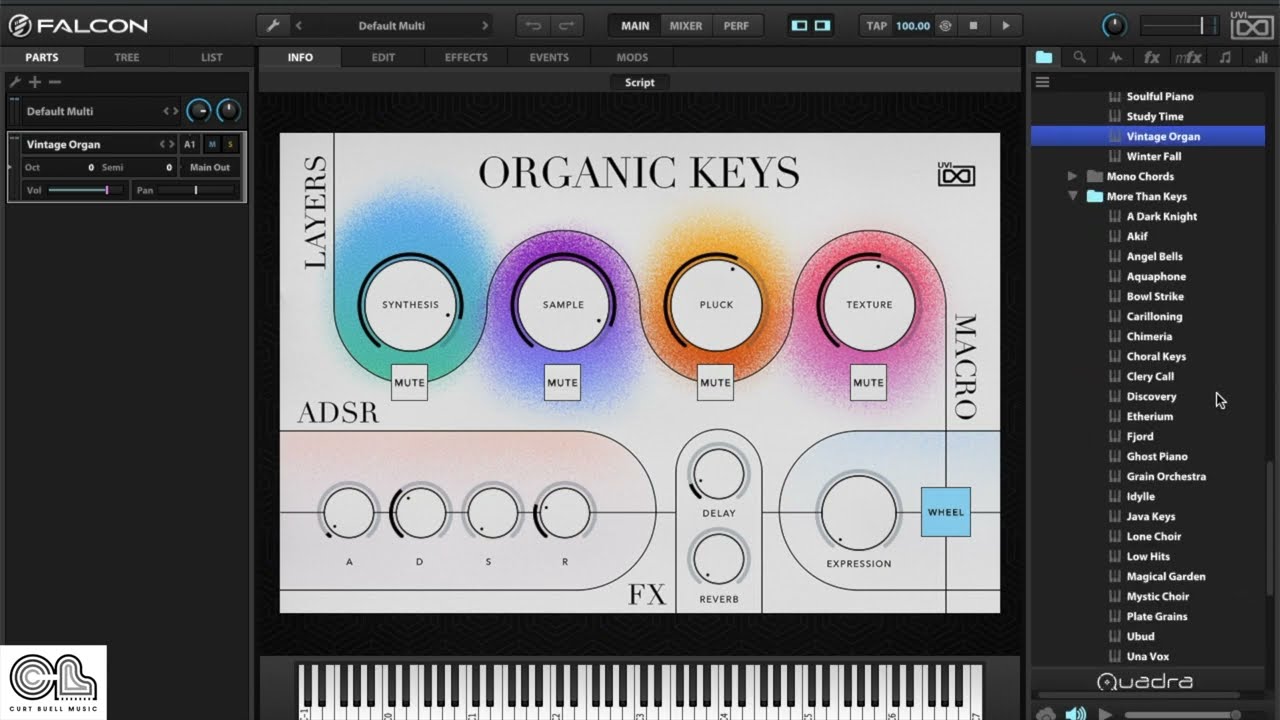Click the undo arrow in the top toolbar
This screenshot has width=1280, height=720.
coord(534,26)
